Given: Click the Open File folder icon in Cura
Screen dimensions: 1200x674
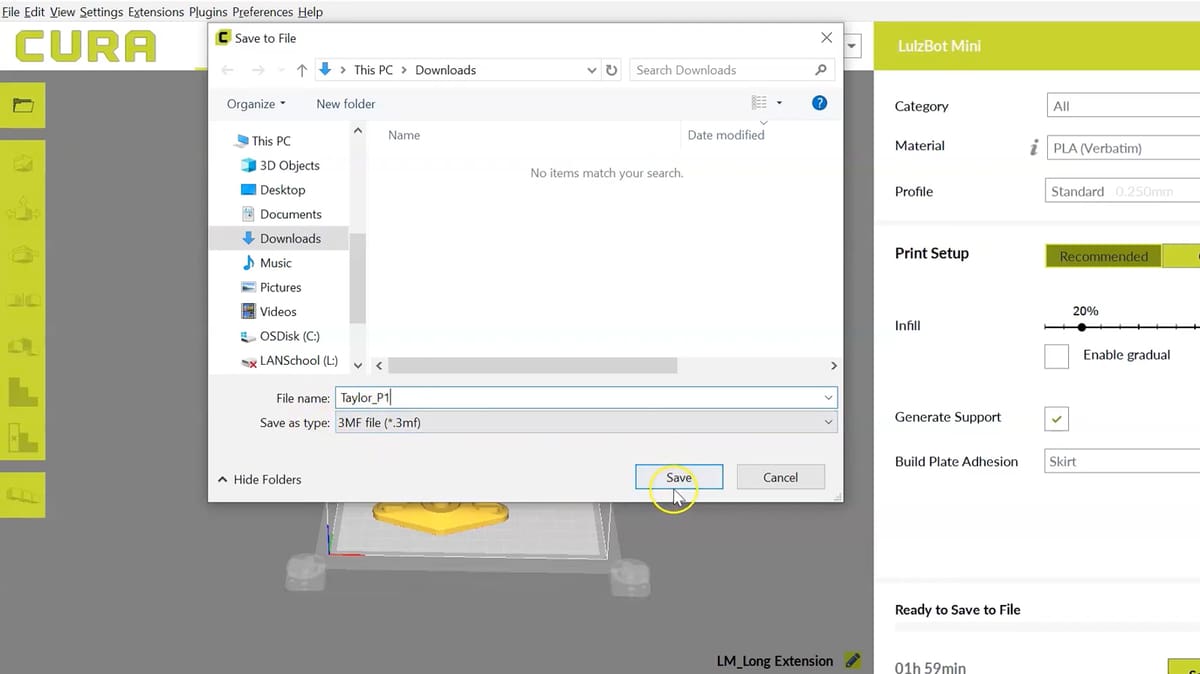Looking at the screenshot, I should tap(22, 105).
